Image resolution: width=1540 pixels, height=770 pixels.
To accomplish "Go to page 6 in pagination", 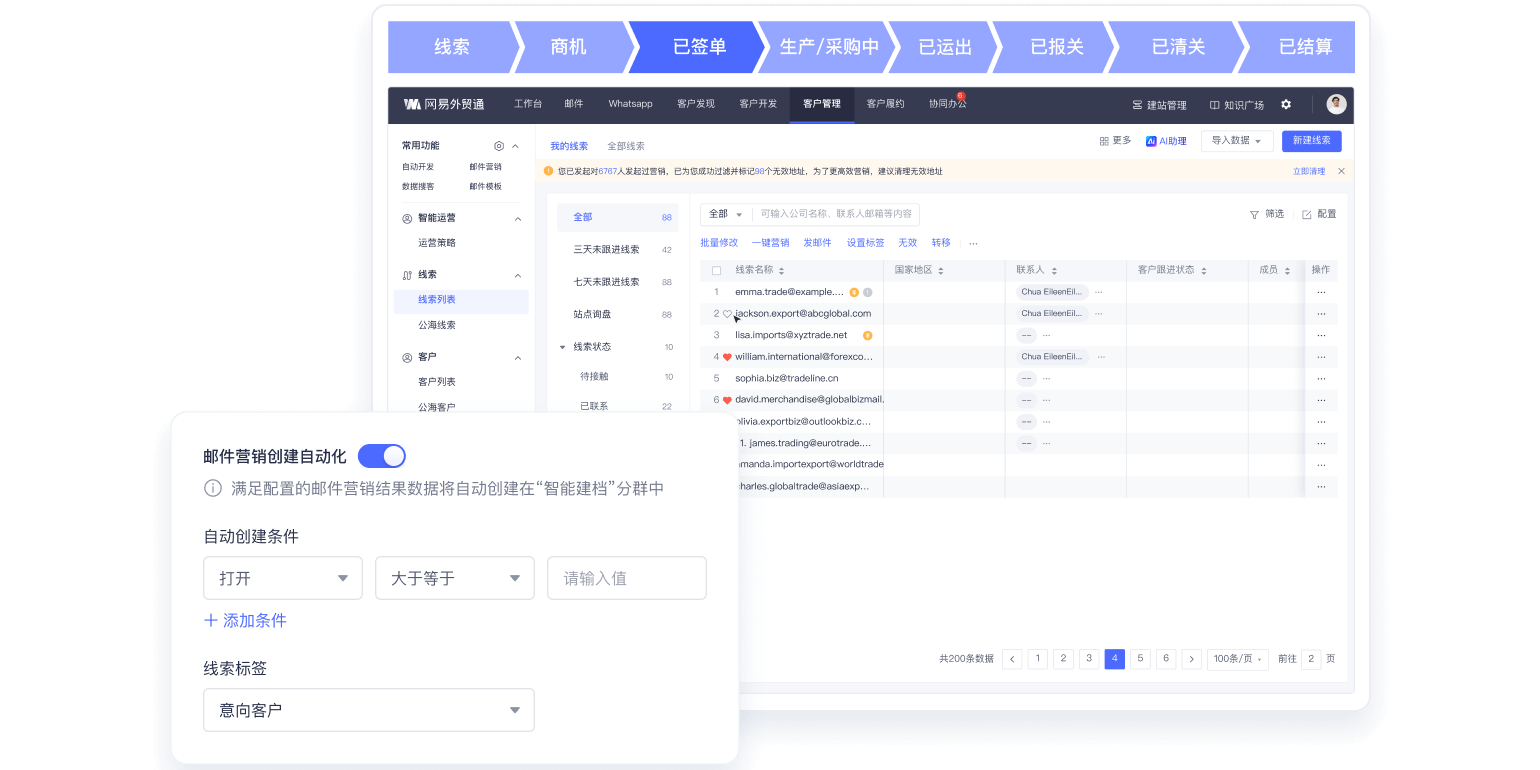I will click(1166, 659).
